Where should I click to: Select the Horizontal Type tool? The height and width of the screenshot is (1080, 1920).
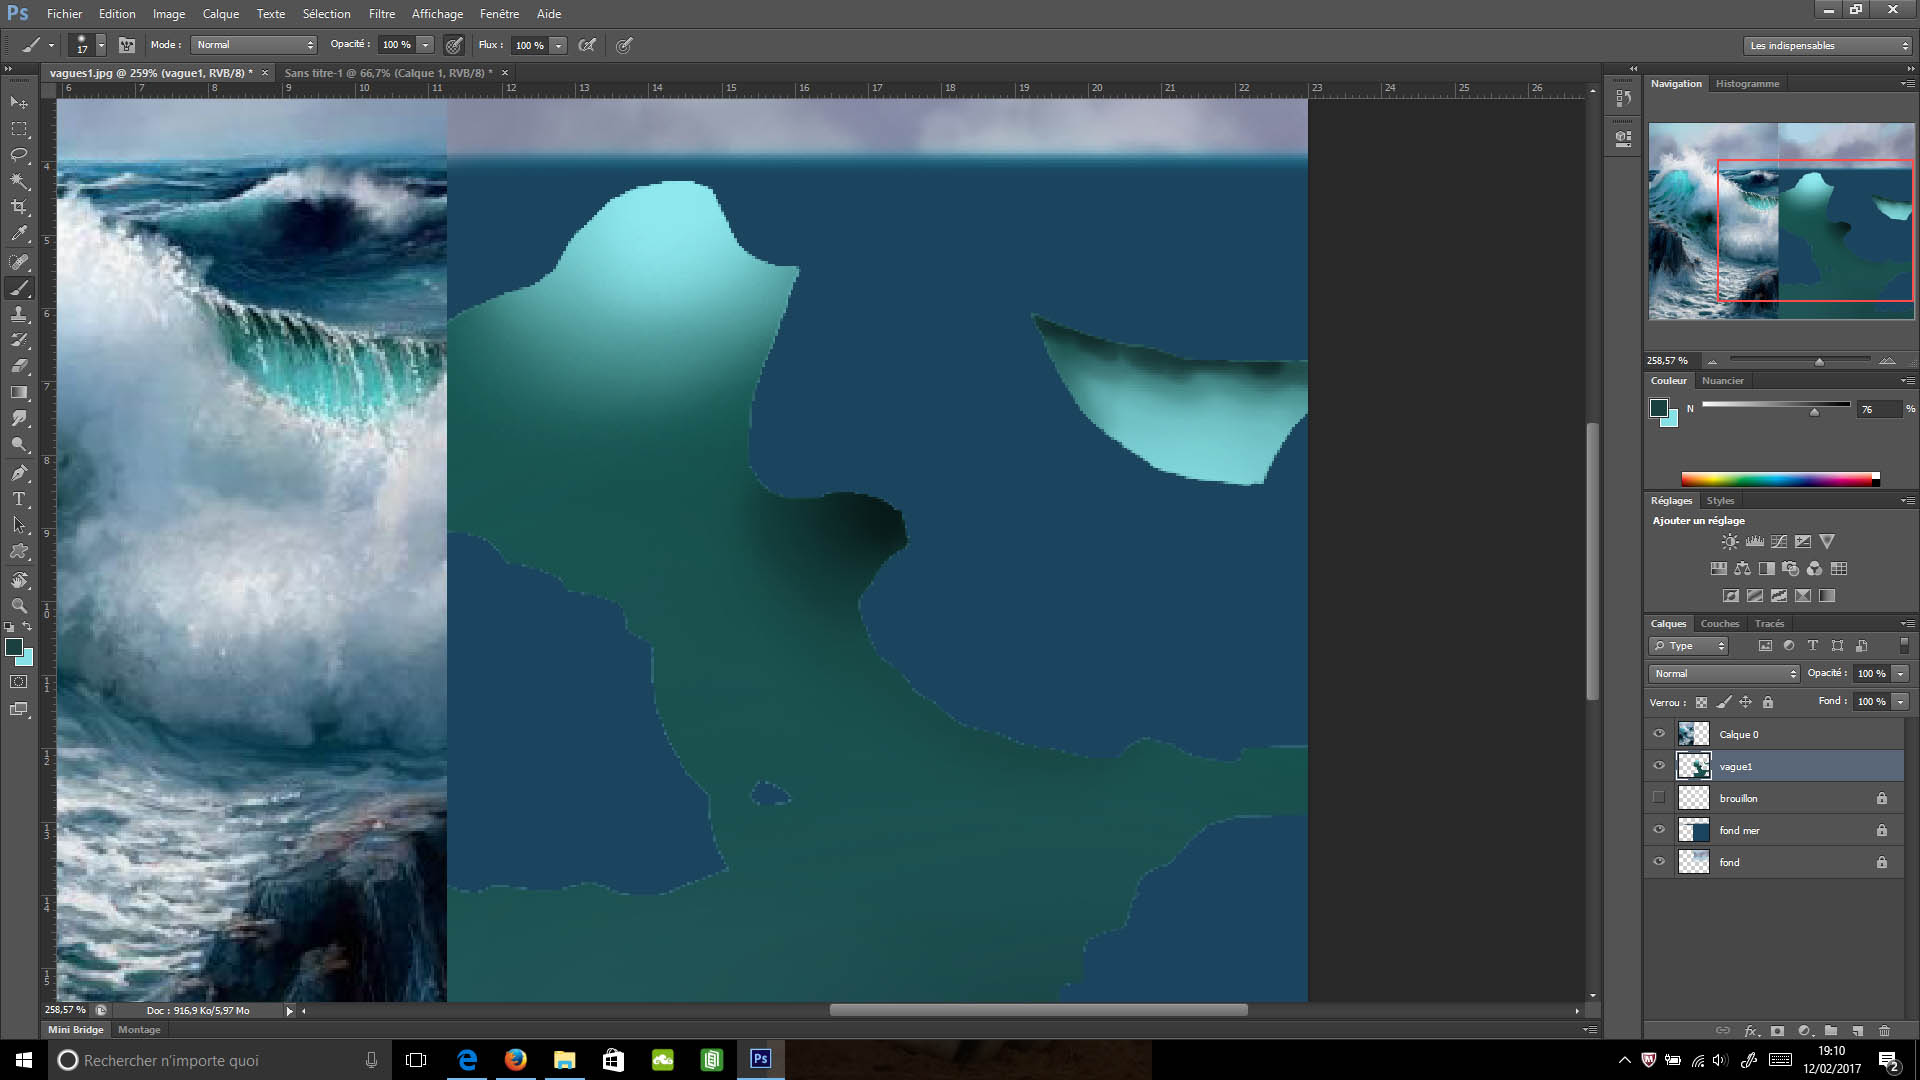click(19, 499)
